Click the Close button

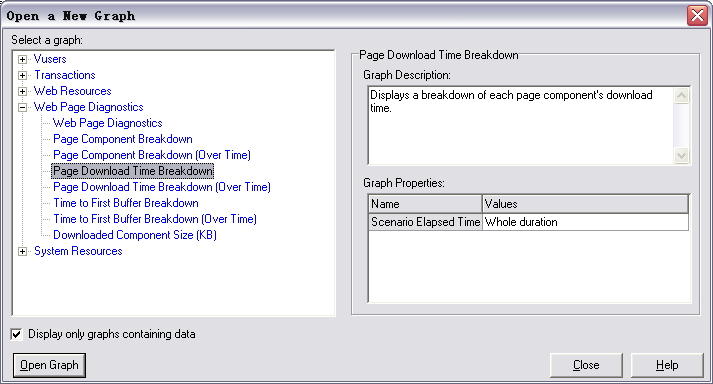pos(586,365)
